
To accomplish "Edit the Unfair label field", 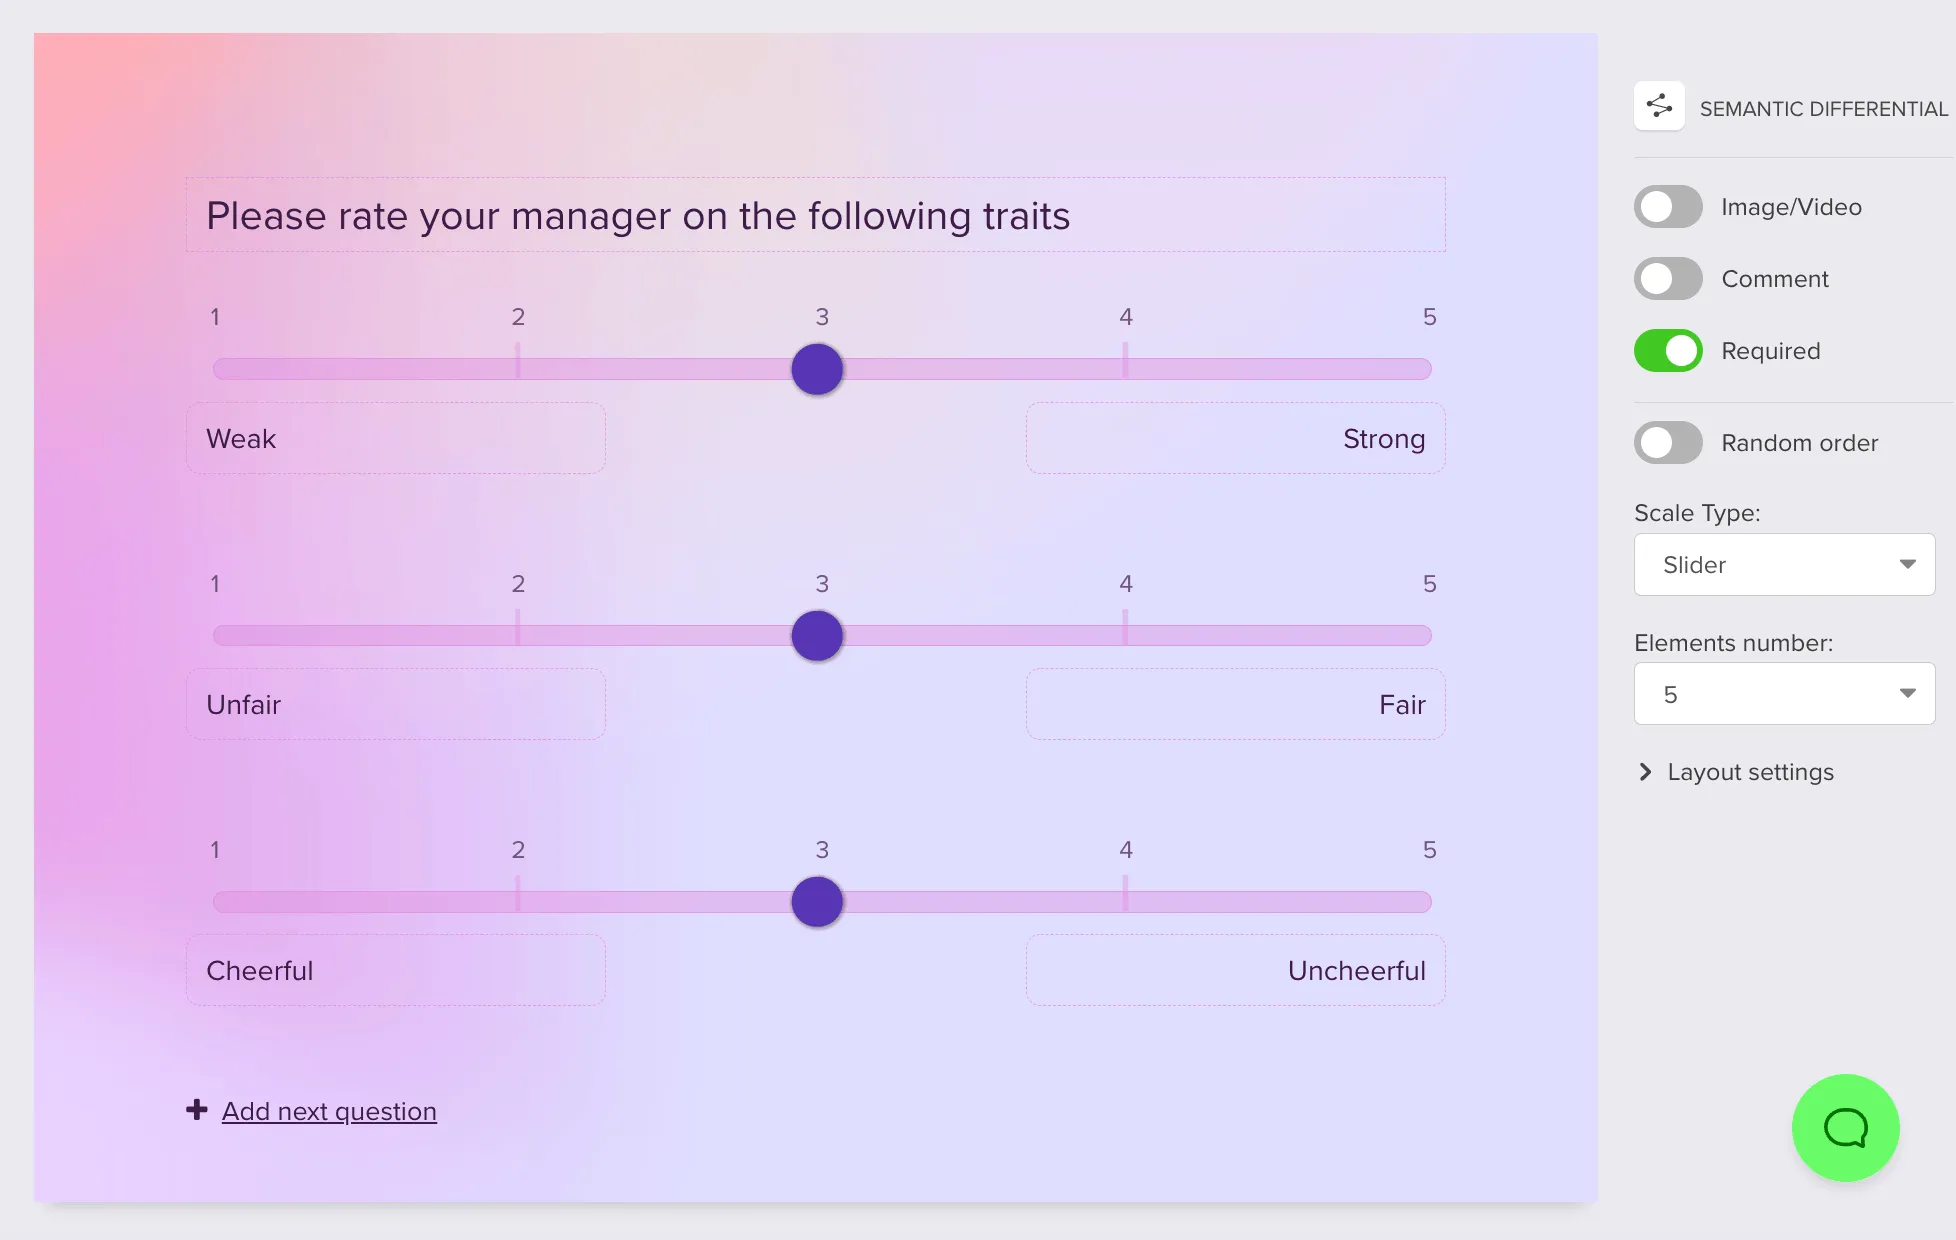I will click(395, 705).
